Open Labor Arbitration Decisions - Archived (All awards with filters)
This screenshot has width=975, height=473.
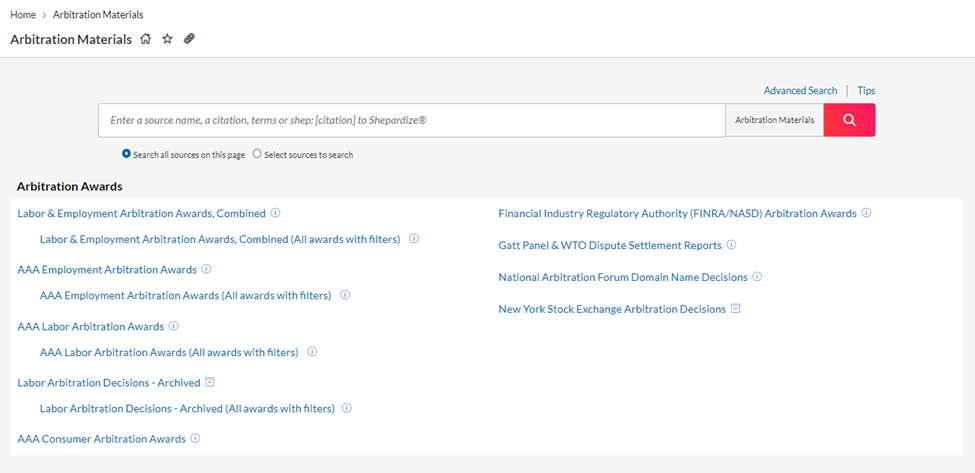coord(187,408)
